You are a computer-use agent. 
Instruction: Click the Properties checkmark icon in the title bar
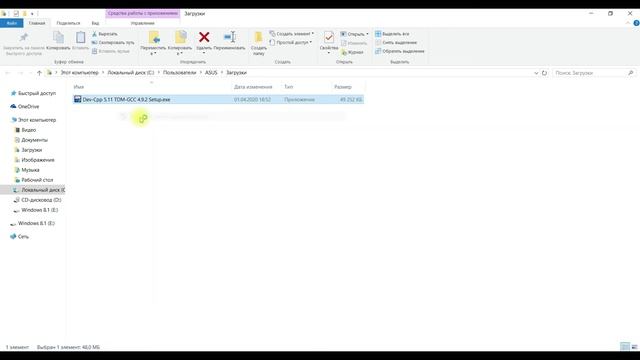click(x=16, y=13)
